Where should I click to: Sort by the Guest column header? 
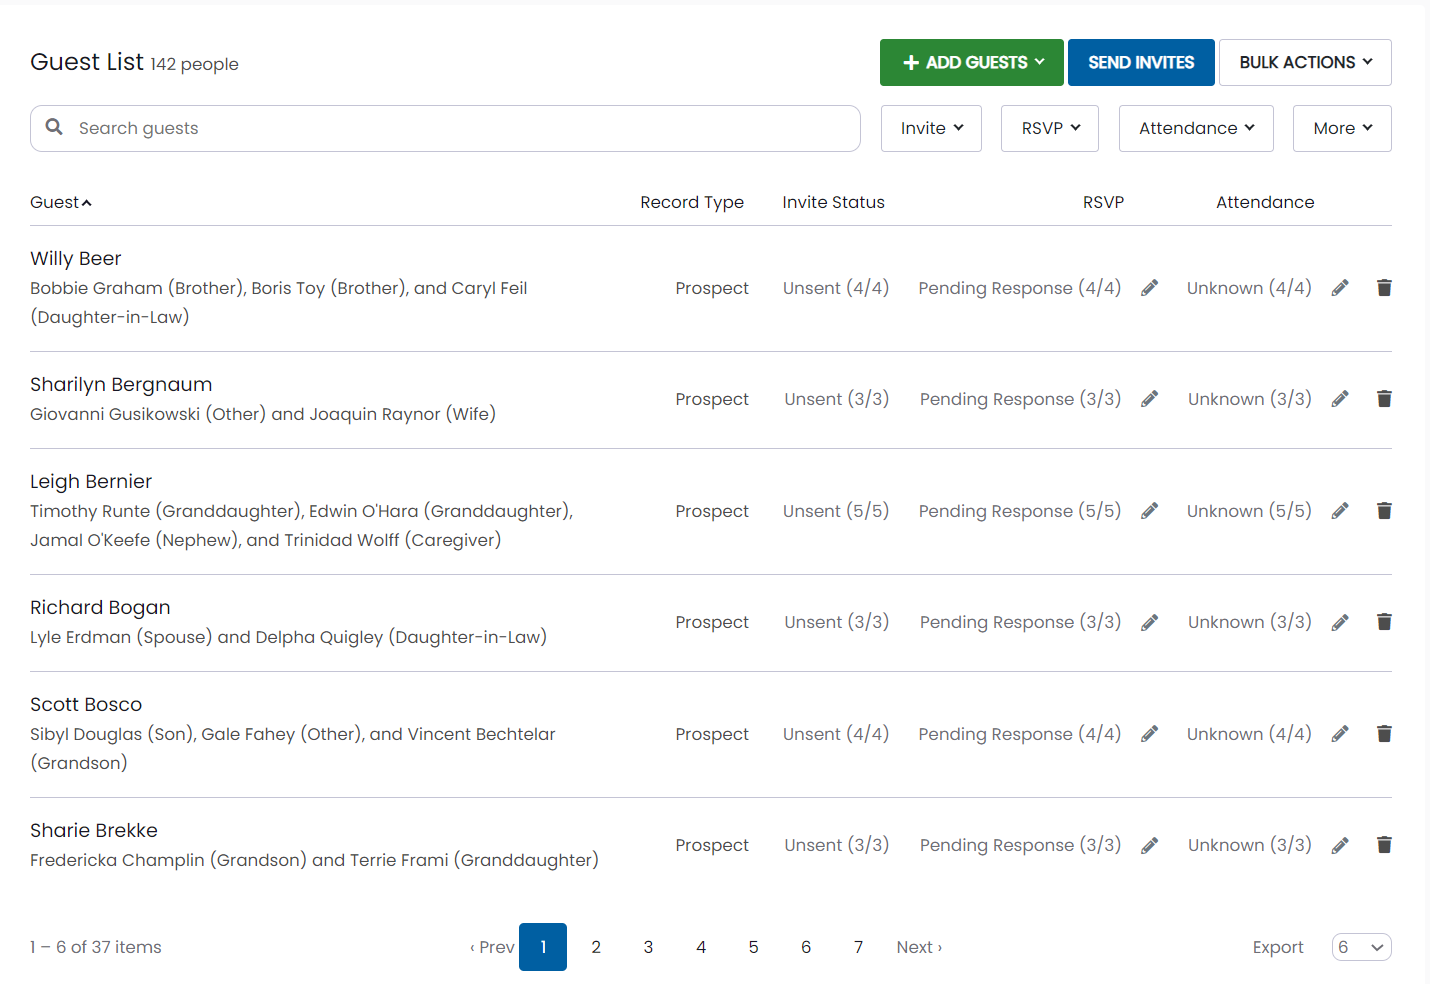coord(61,202)
